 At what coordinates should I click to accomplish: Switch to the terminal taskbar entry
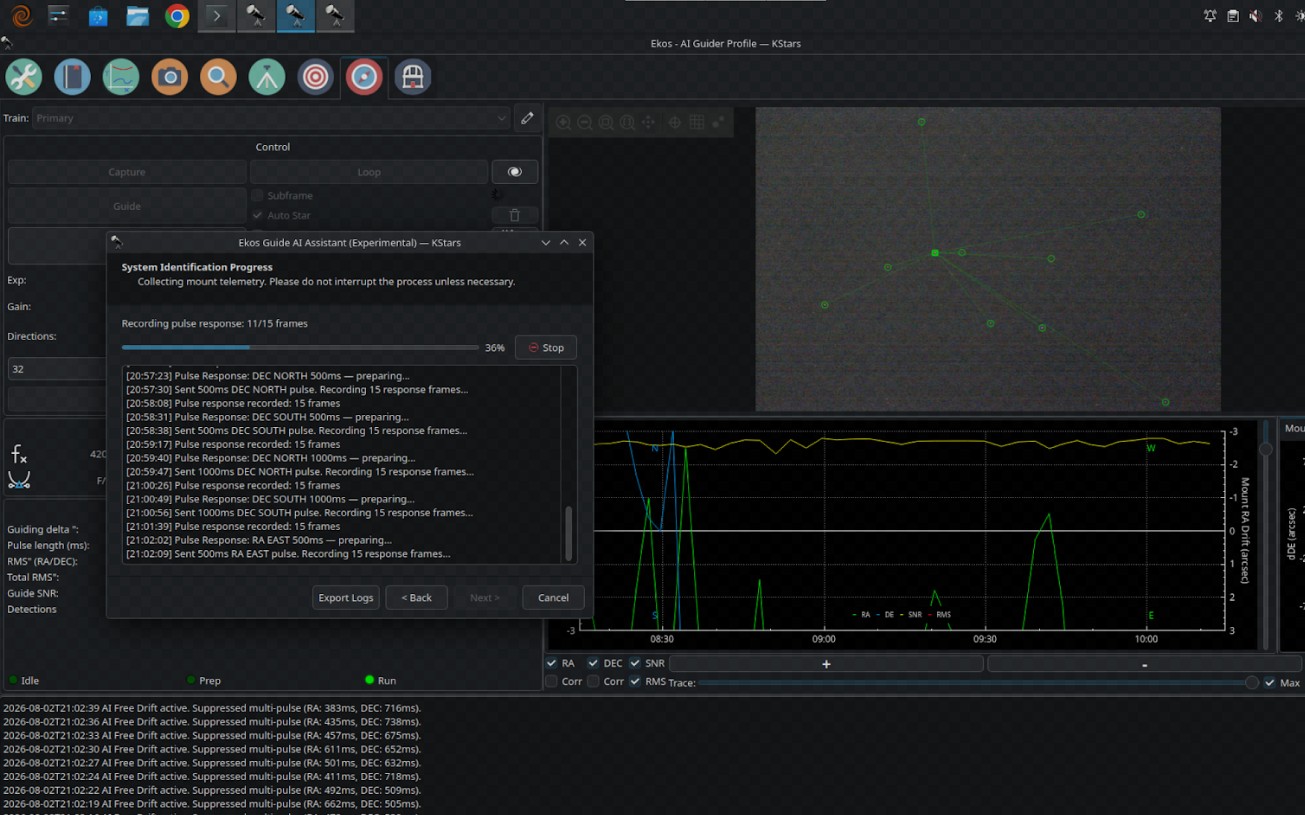click(216, 16)
